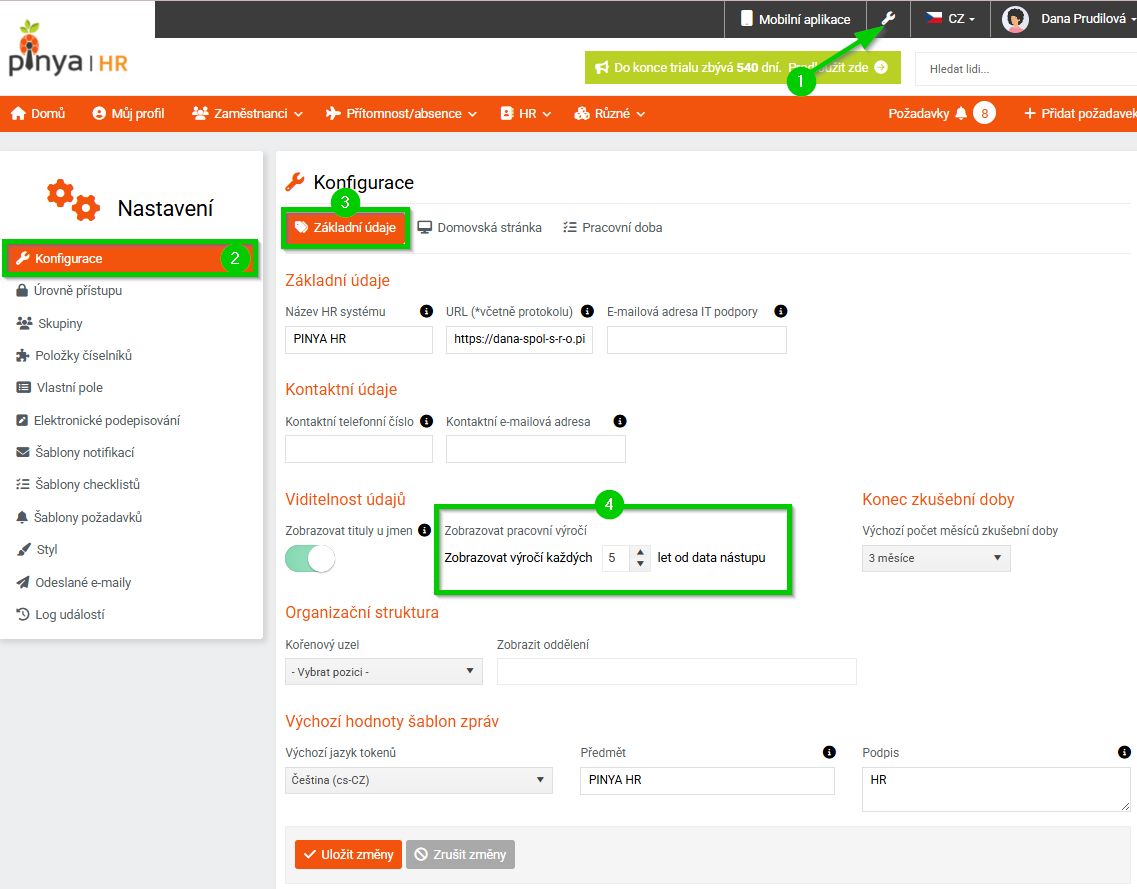1137x889 pixels.
Task: Go to Můj profil
Action: (128, 113)
